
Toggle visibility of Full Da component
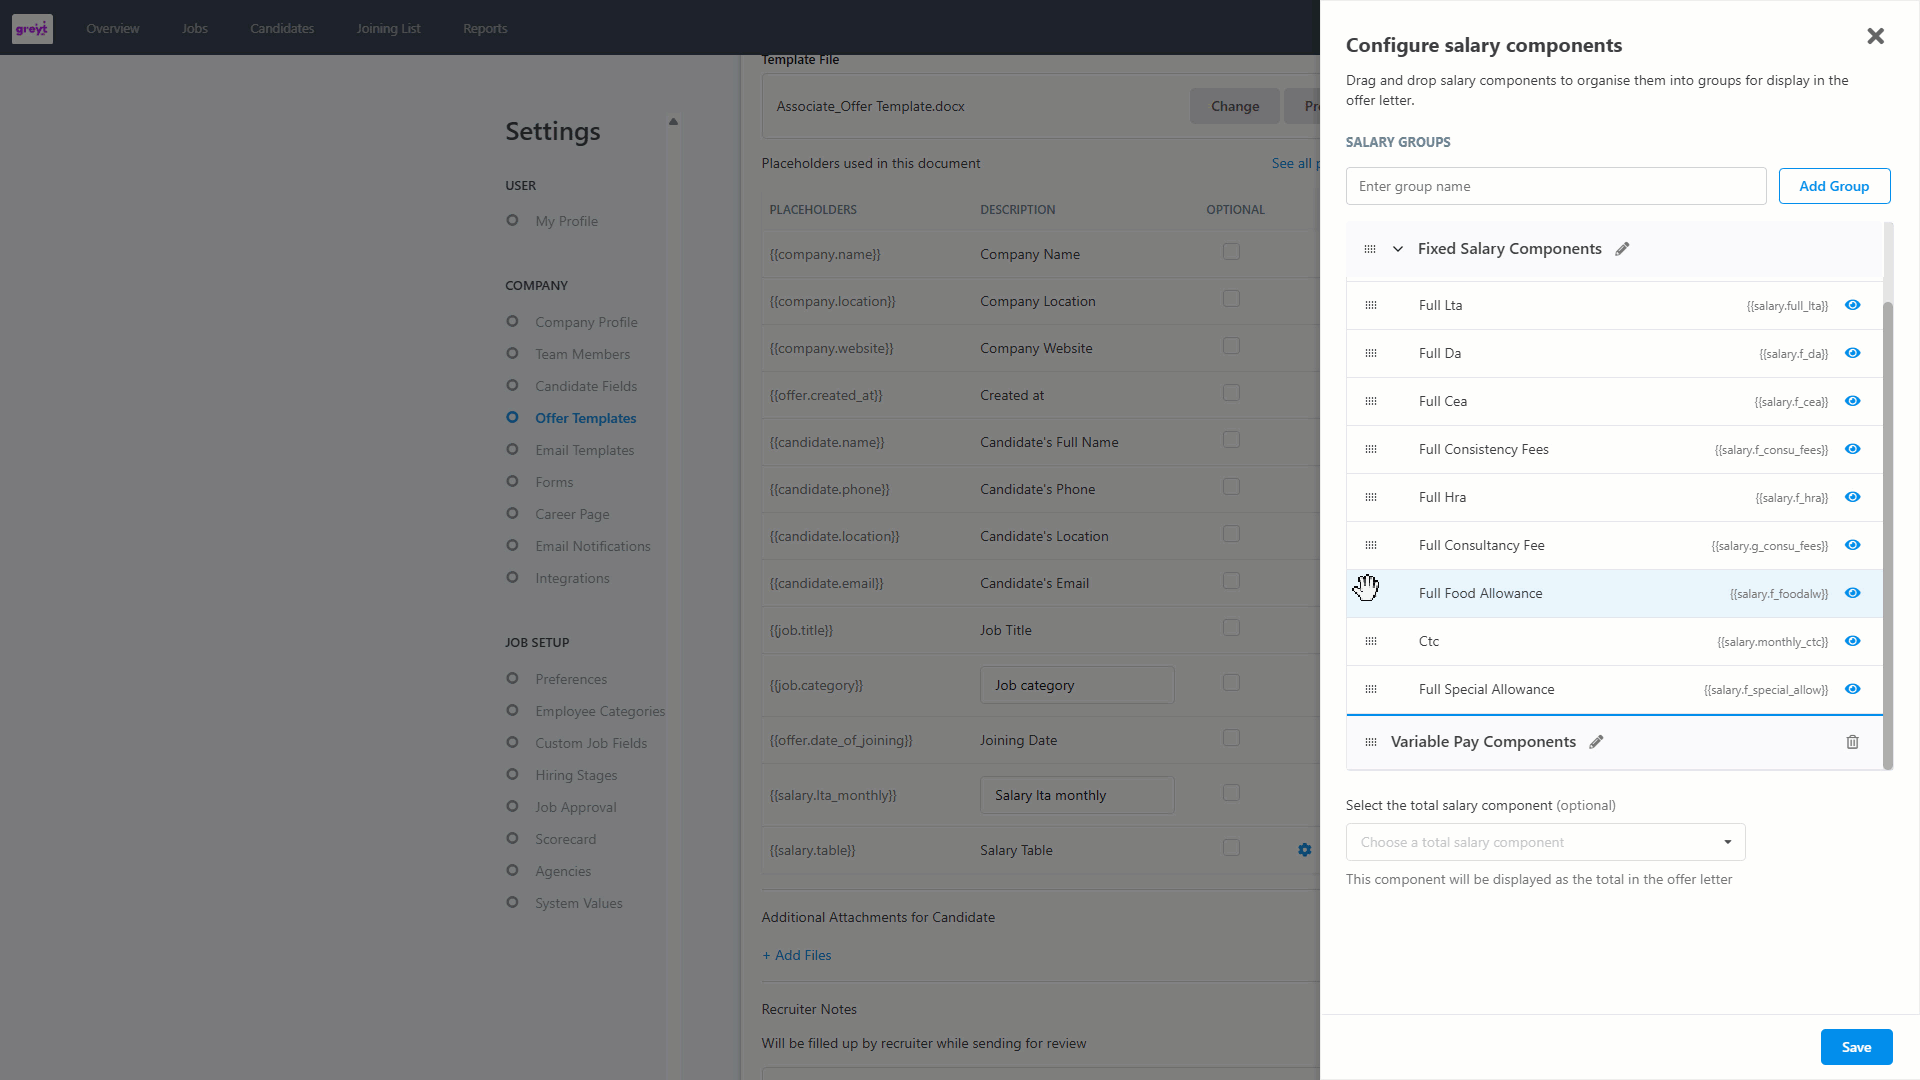pyautogui.click(x=1852, y=354)
